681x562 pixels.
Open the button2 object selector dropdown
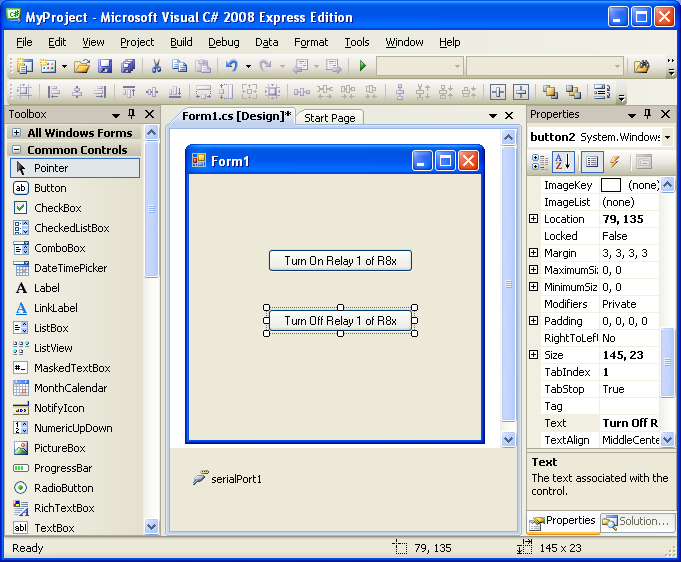(x=667, y=137)
